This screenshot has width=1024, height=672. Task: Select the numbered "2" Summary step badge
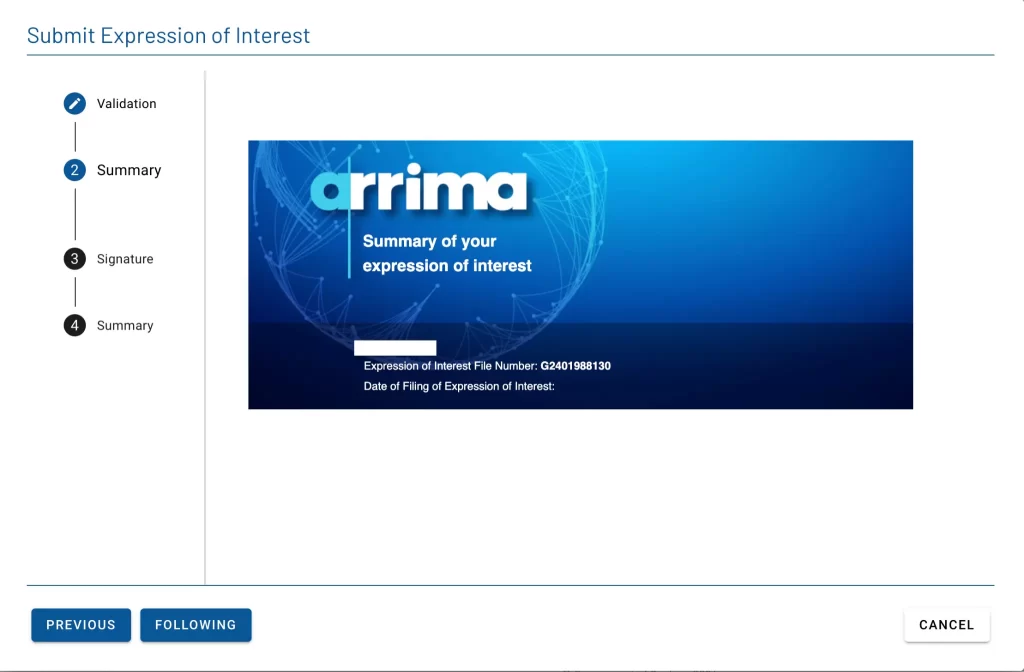[74, 170]
